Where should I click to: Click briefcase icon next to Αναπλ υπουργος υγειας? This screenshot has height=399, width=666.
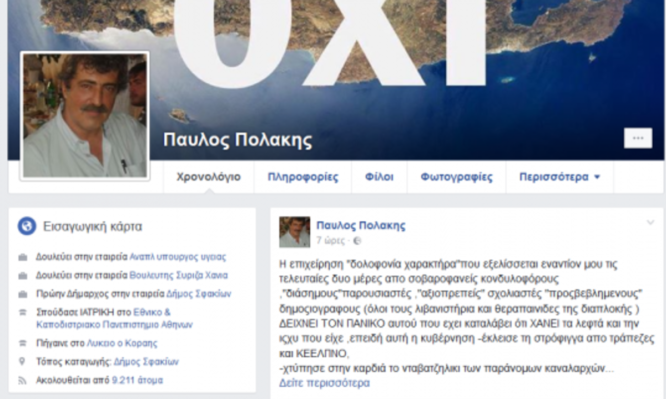tap(23, 258)
